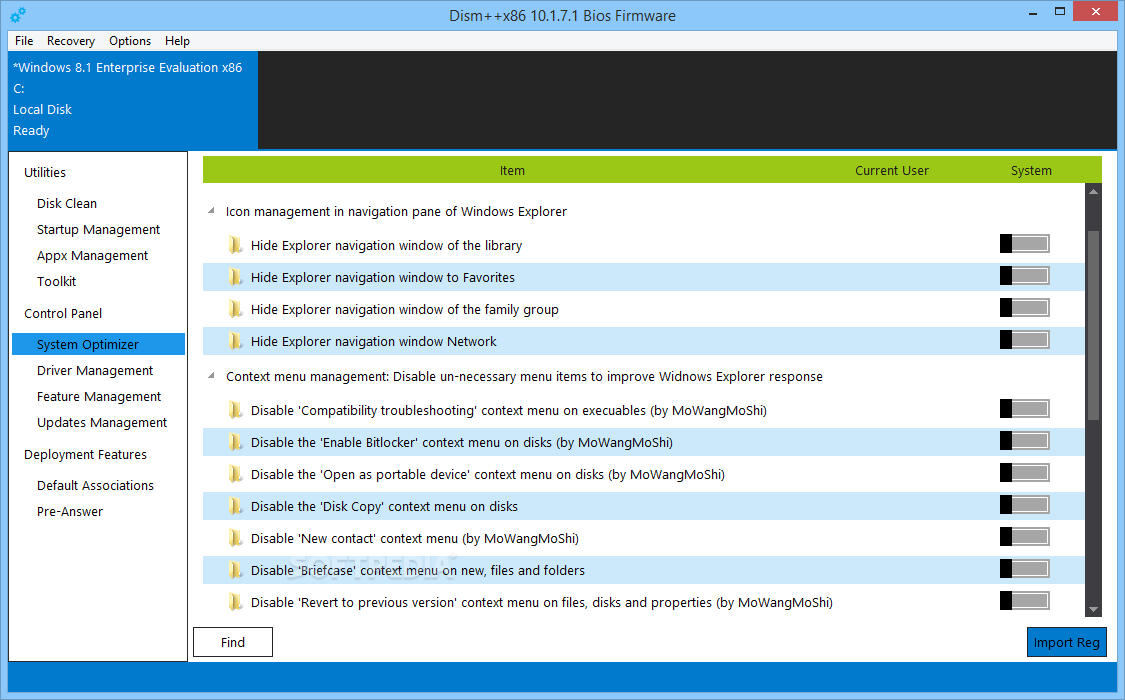Image resolution: width=1125 pixels, height=700 pixels.
Task: Open the File menu
Action: tap(24, 41)
